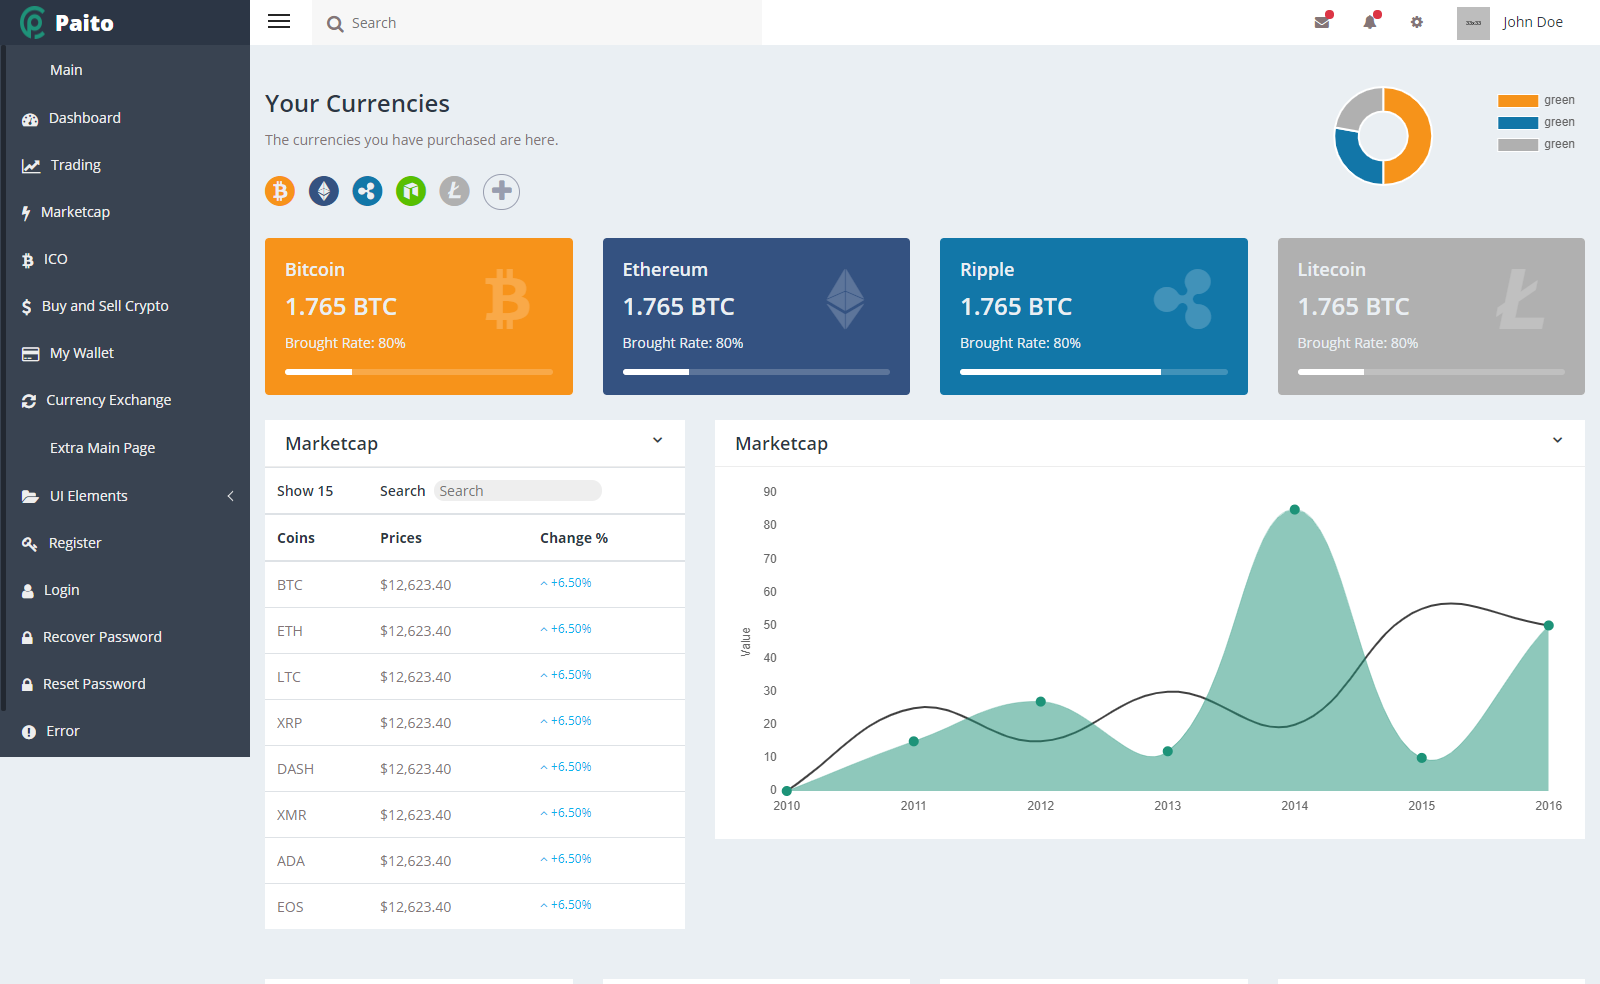Expand the UI Elements submenu
This screenshot has height=984, width=1600.
125,496
